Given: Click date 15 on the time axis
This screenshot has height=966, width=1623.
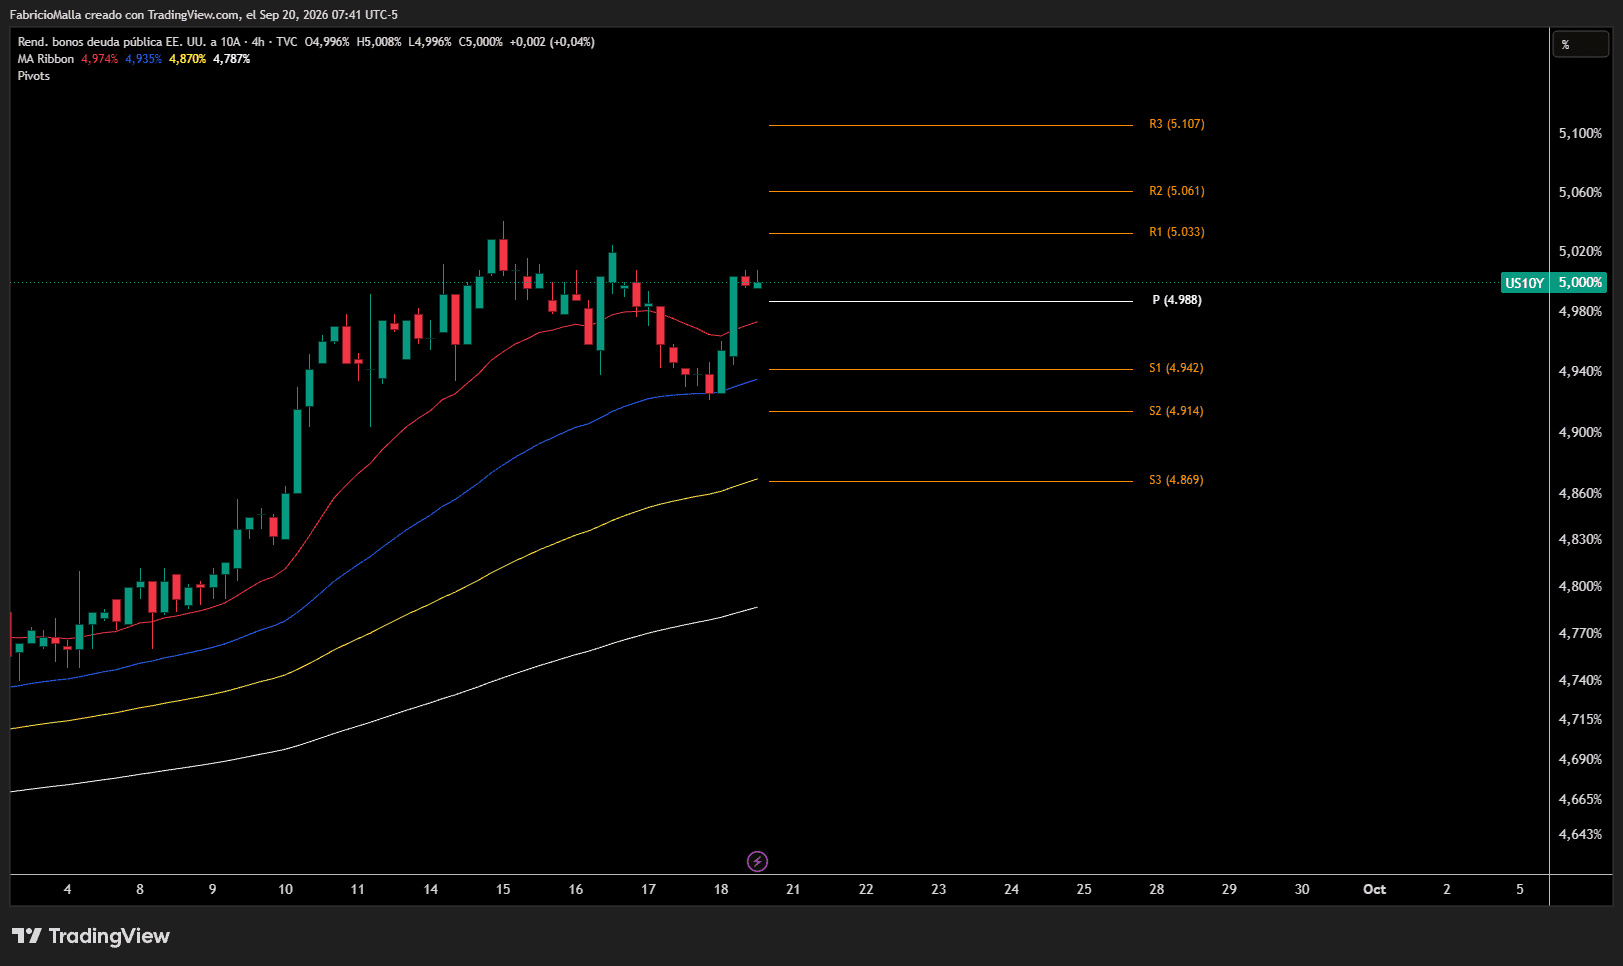Looking at the screenshot, I should click(x=503, y=889).
